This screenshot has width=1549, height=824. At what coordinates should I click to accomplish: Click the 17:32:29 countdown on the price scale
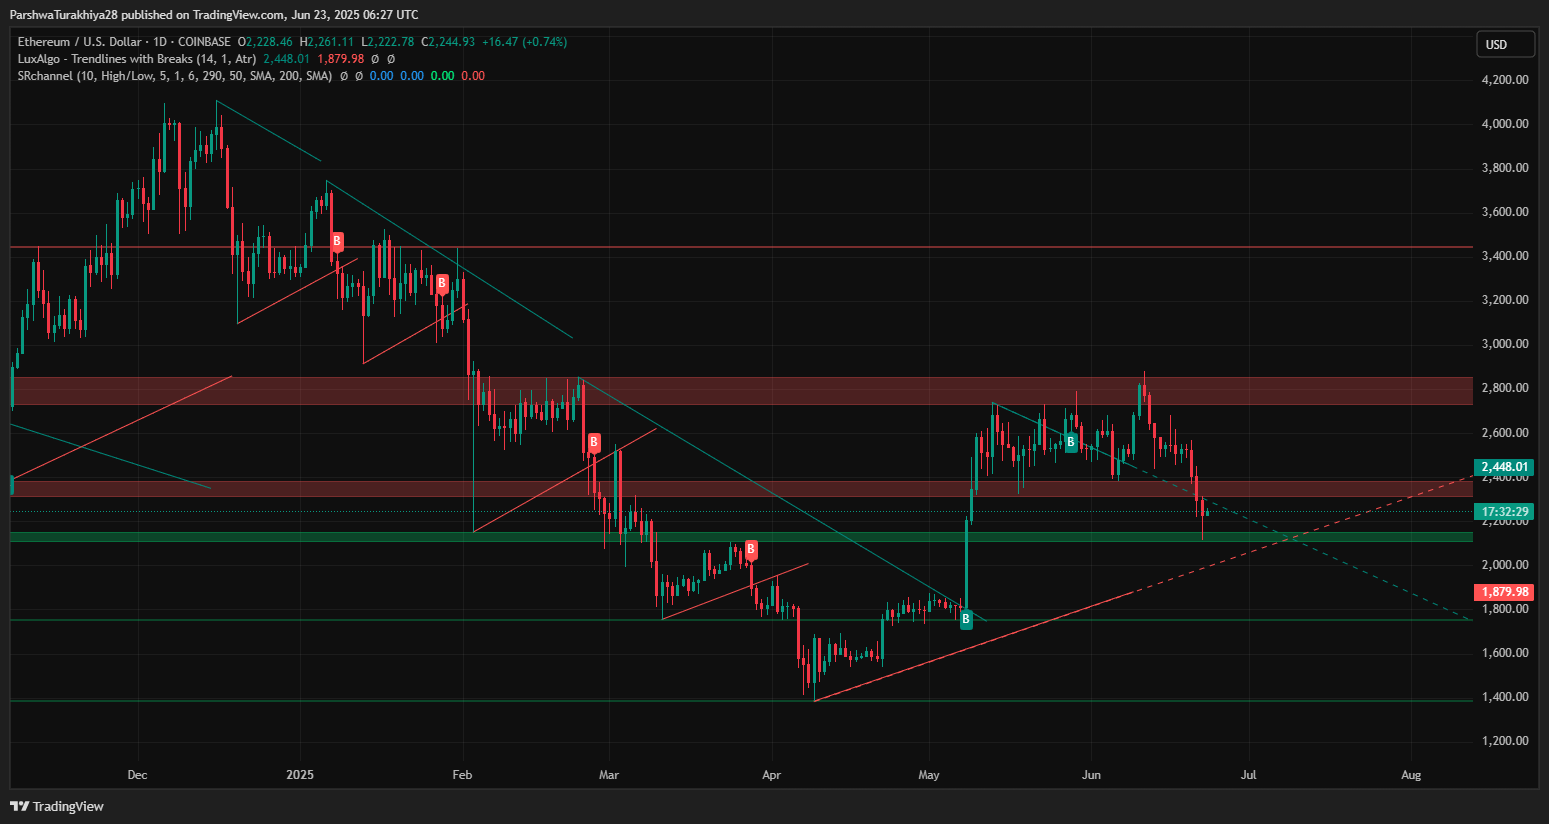coord(1503,511)
